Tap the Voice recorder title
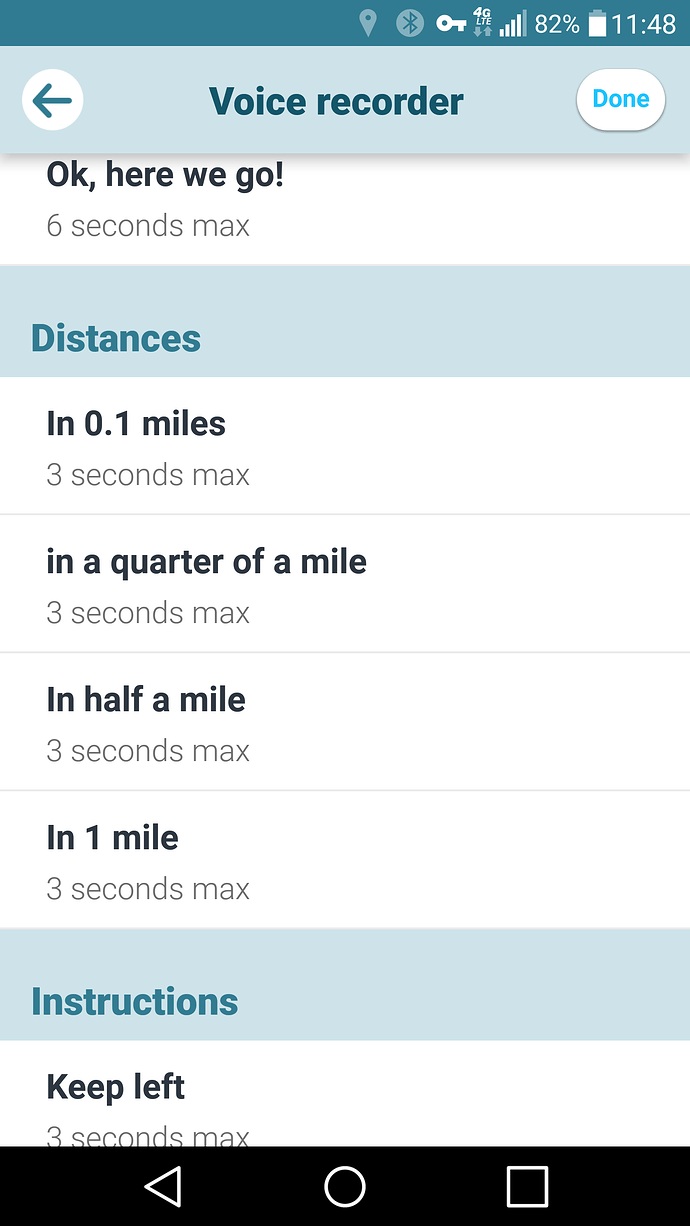This screenshot has width=690, height=1226. coord(336,101)
